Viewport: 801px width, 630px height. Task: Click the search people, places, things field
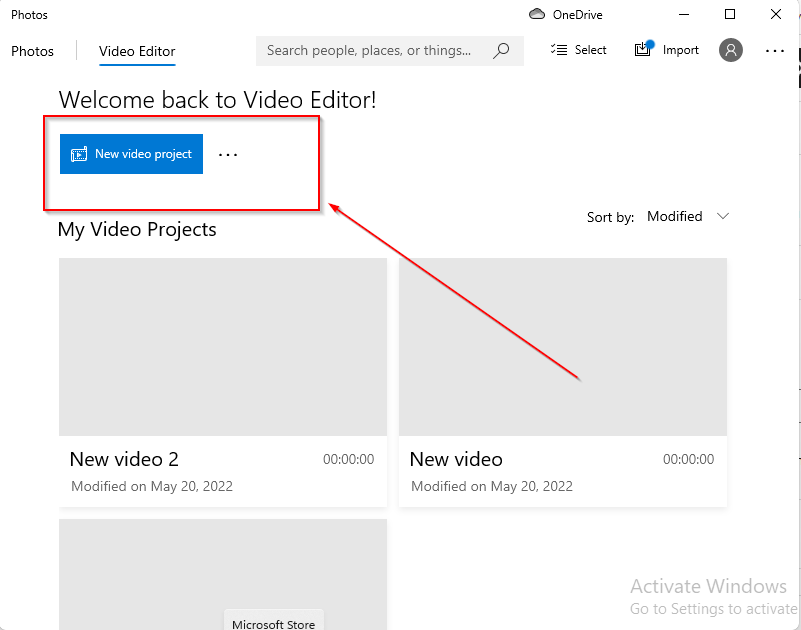coord(370,50)
